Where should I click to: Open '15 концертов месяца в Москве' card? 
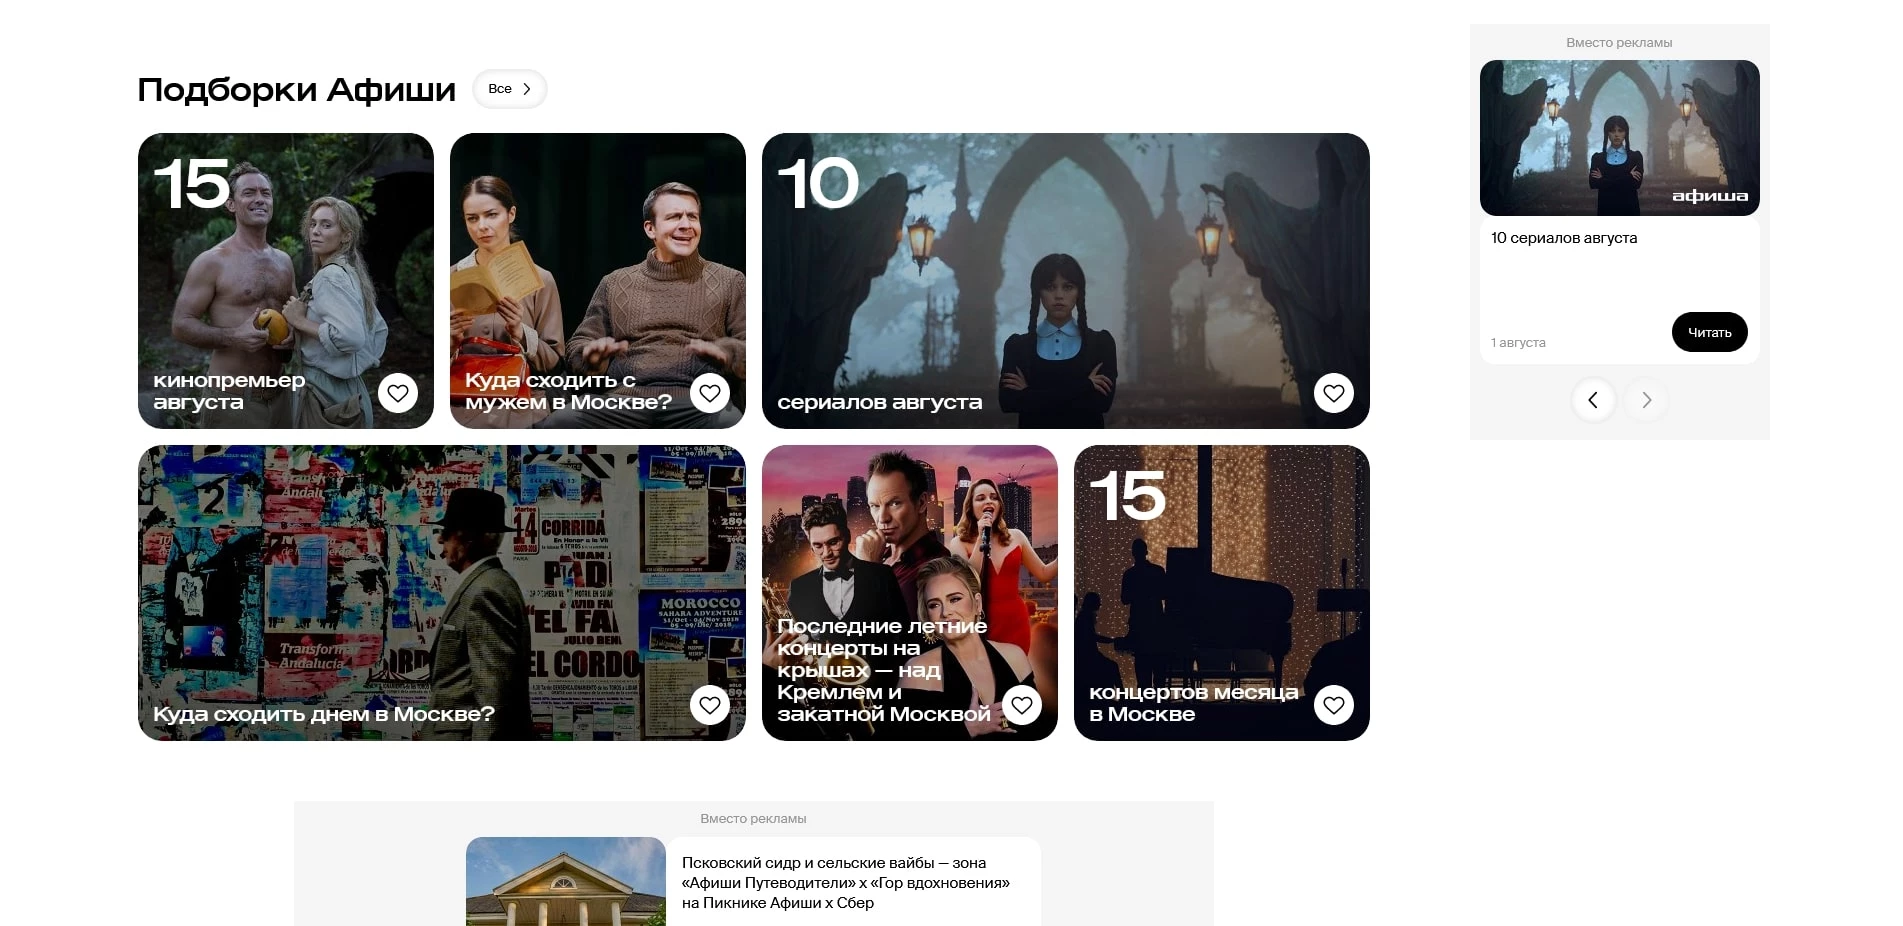tap(1221, 580)
